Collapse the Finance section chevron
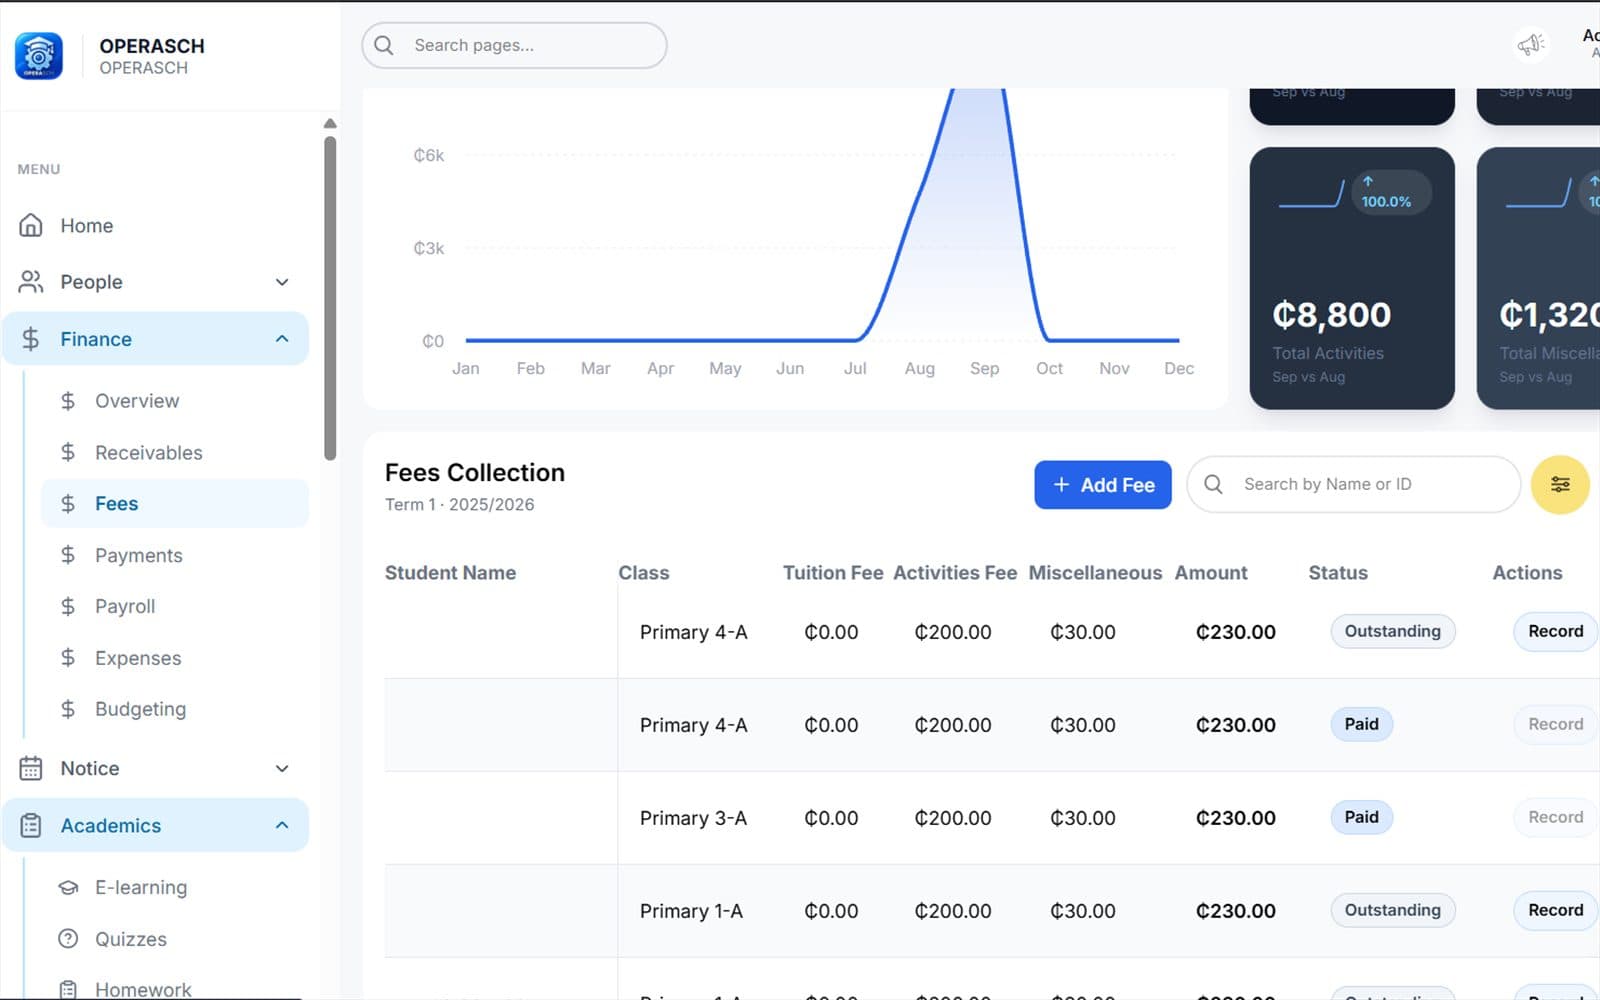 (282, 339)
